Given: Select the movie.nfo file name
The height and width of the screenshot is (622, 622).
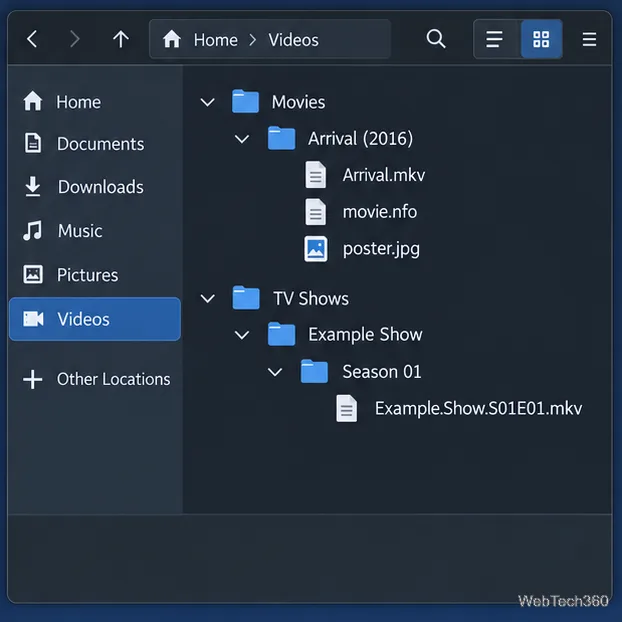Looking at the screenshot, I should click(380, 212).
